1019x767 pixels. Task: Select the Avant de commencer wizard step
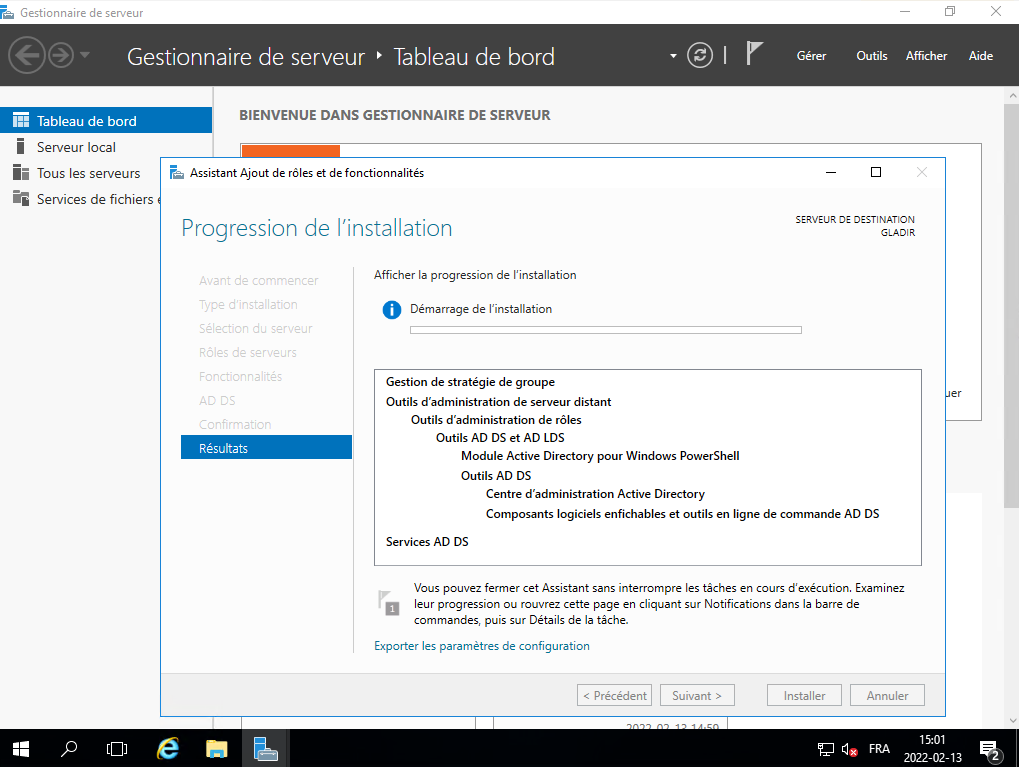coord(259,280)
